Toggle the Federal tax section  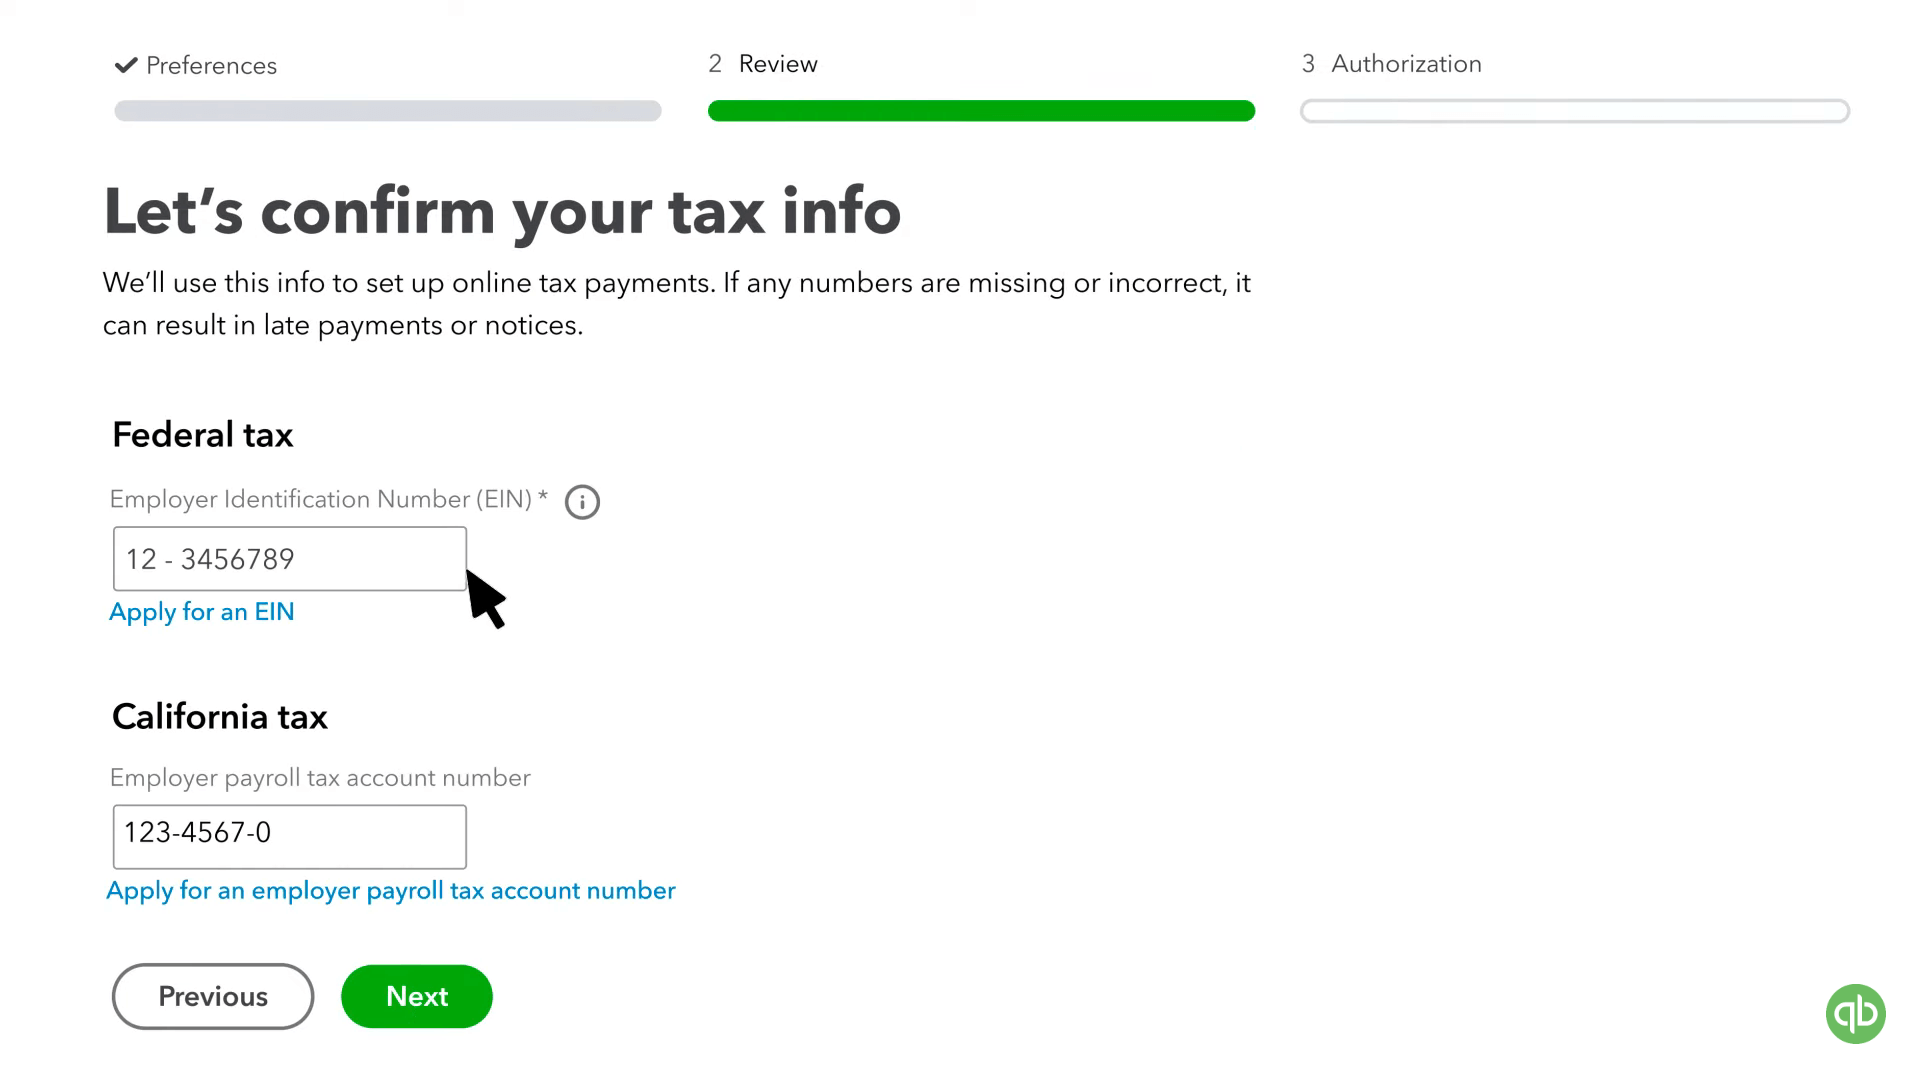tap(203, 434)
